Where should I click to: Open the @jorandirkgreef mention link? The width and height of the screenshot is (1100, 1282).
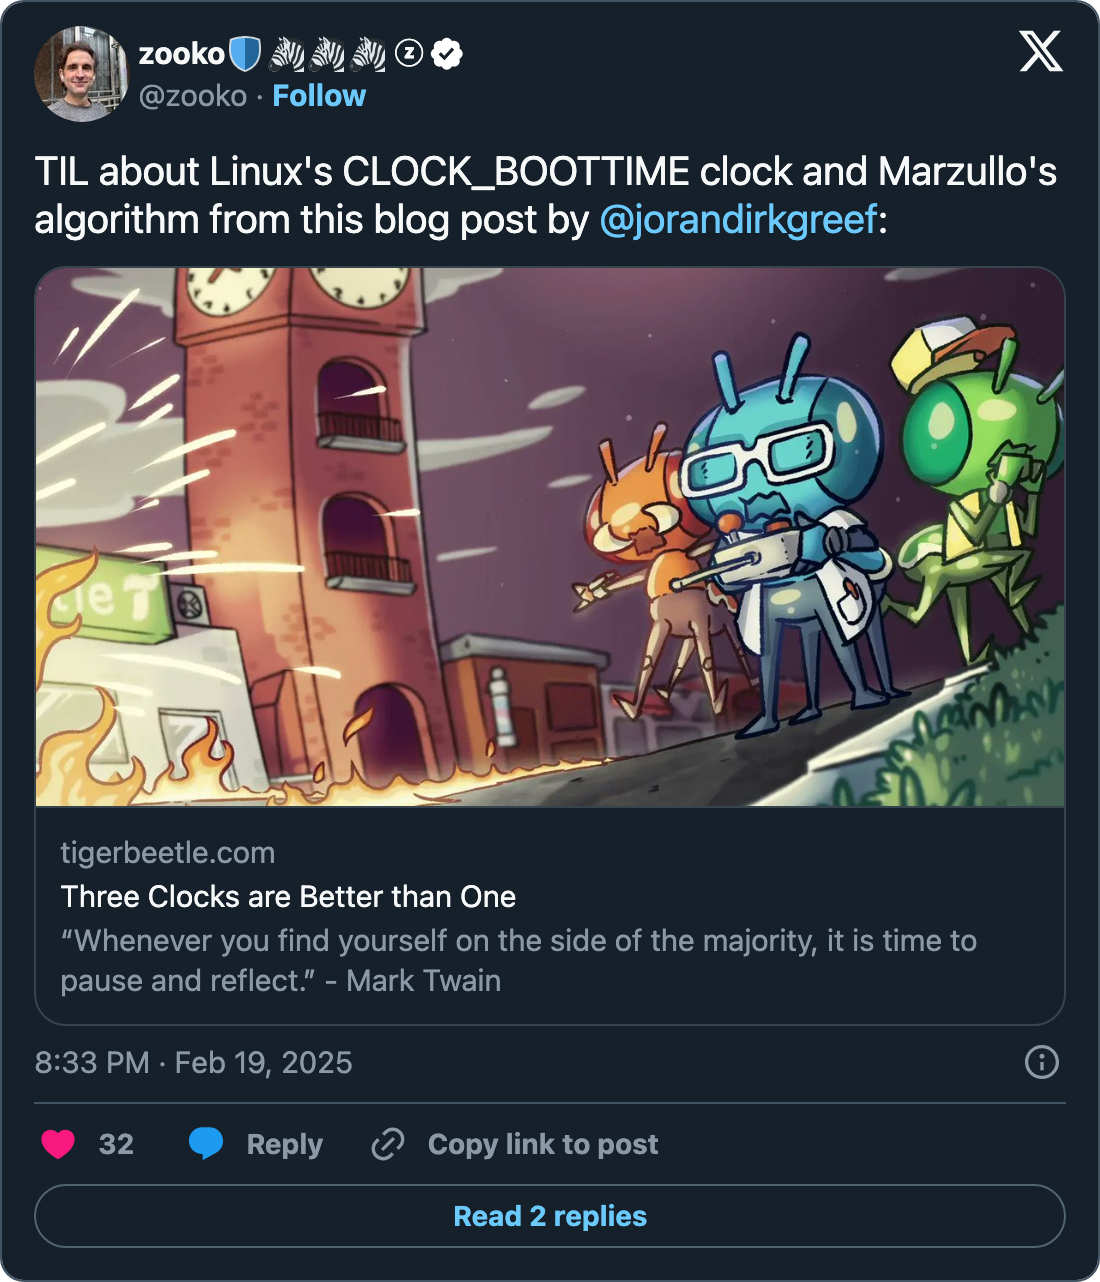[739, 219]
